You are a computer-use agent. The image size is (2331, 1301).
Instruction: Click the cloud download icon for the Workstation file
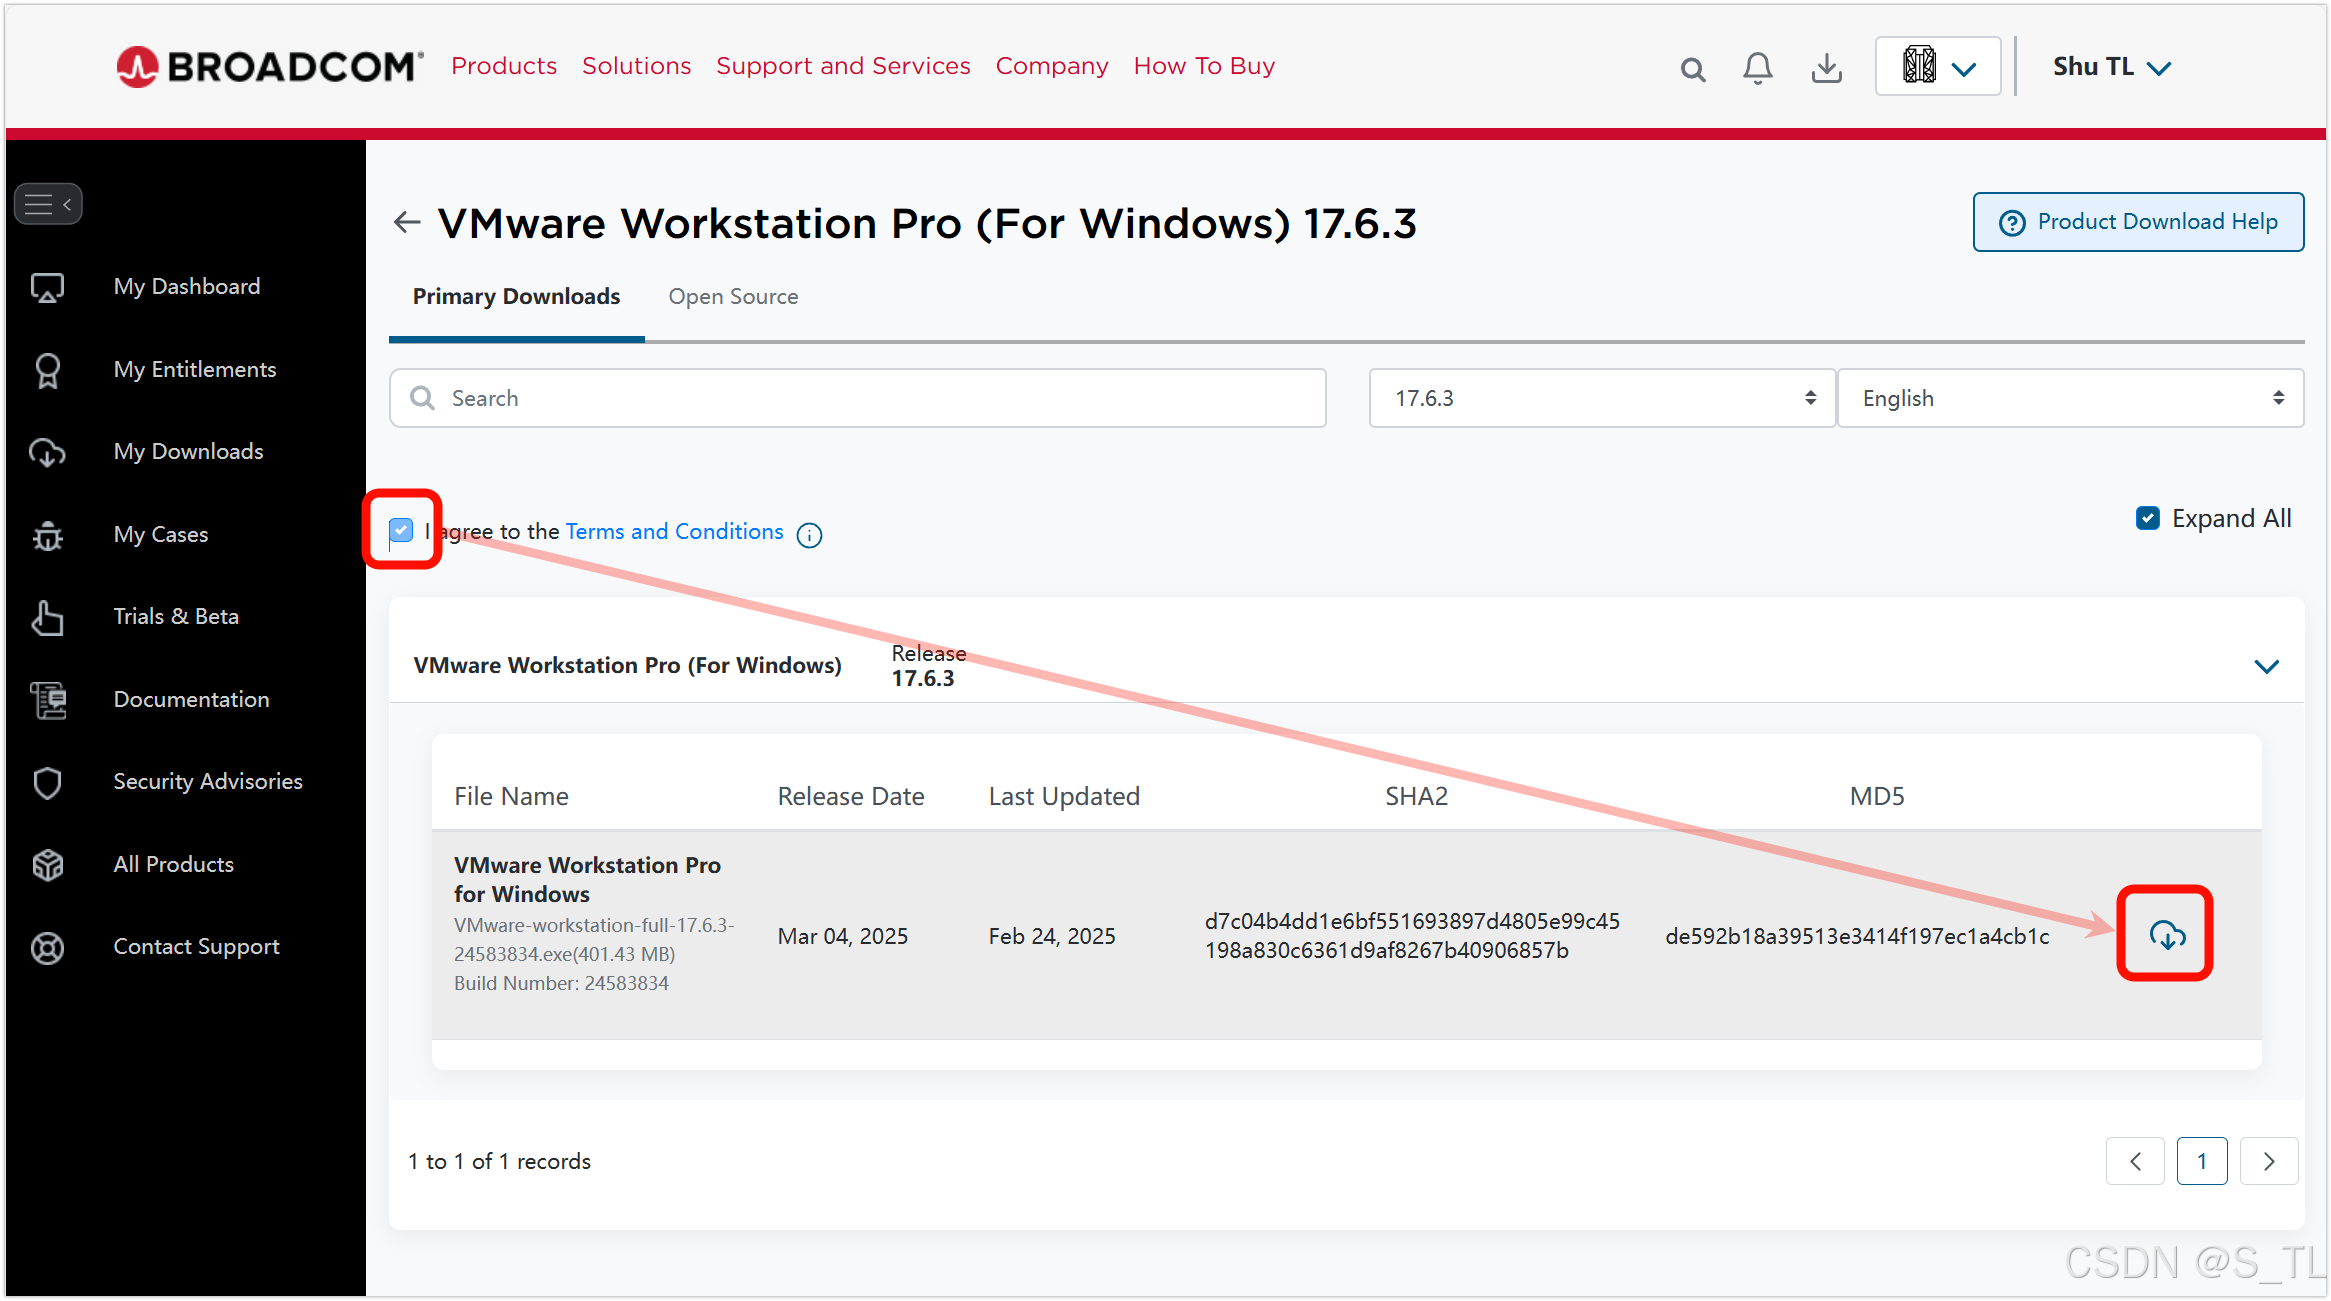[x=2166, y=935]
